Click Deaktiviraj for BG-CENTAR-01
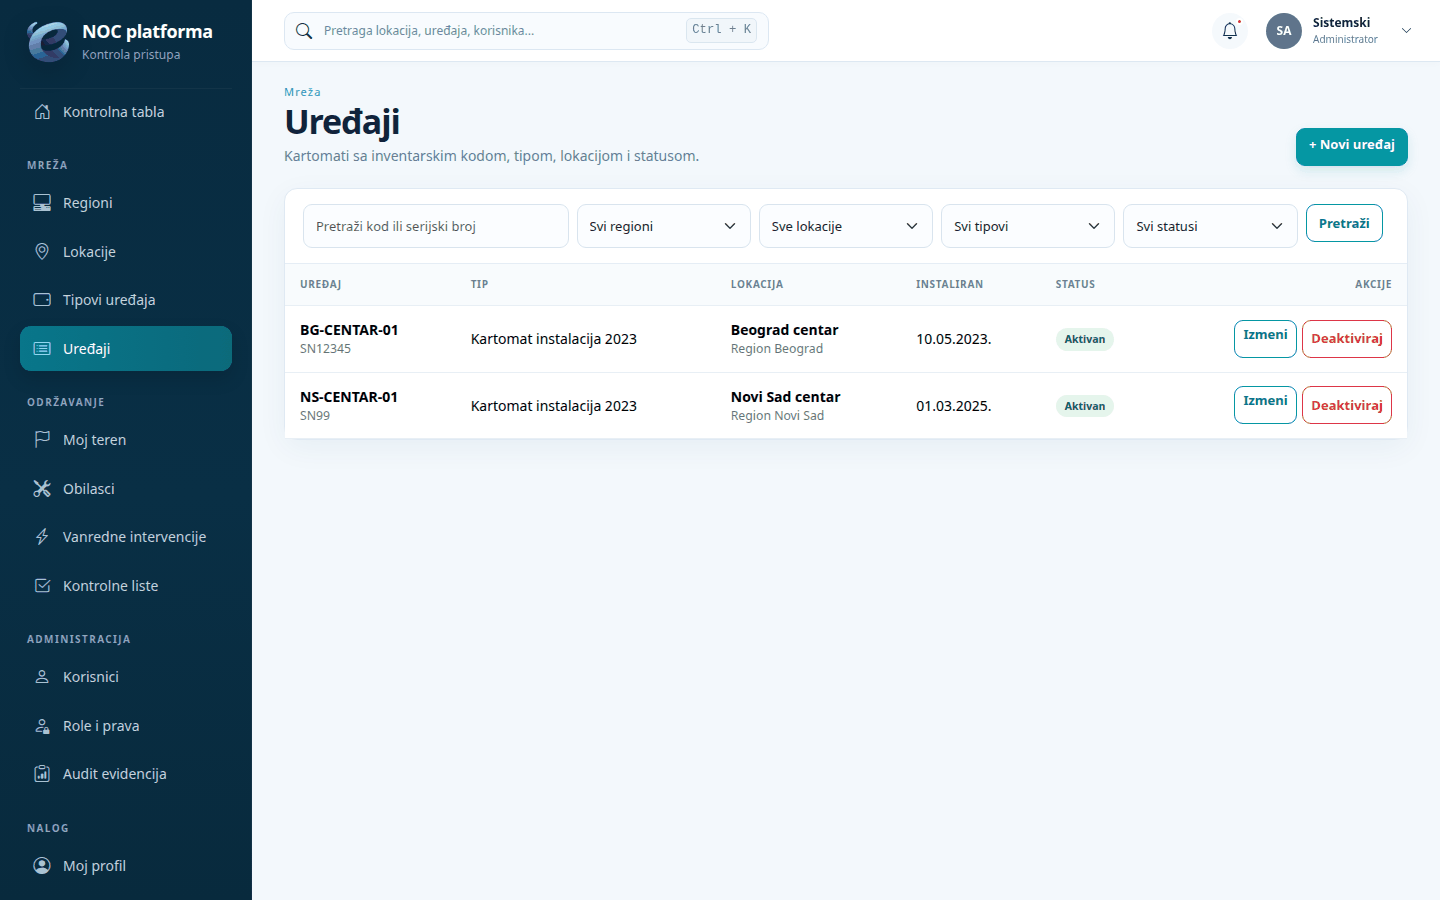 [x=1347, y=338]
